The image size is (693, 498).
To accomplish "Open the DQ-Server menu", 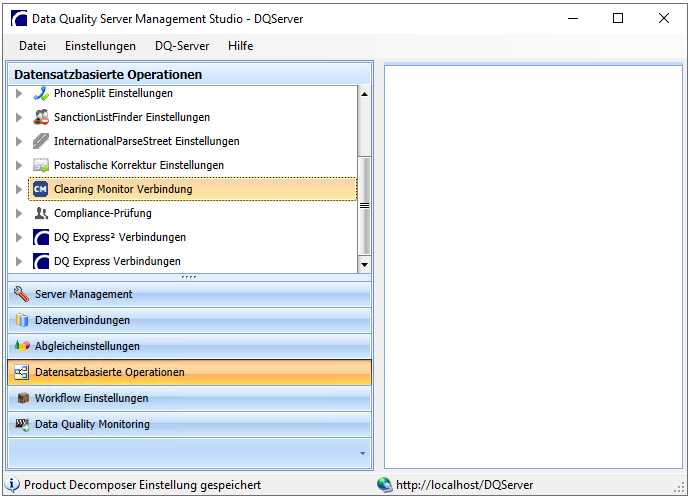I will click(182, 46).
